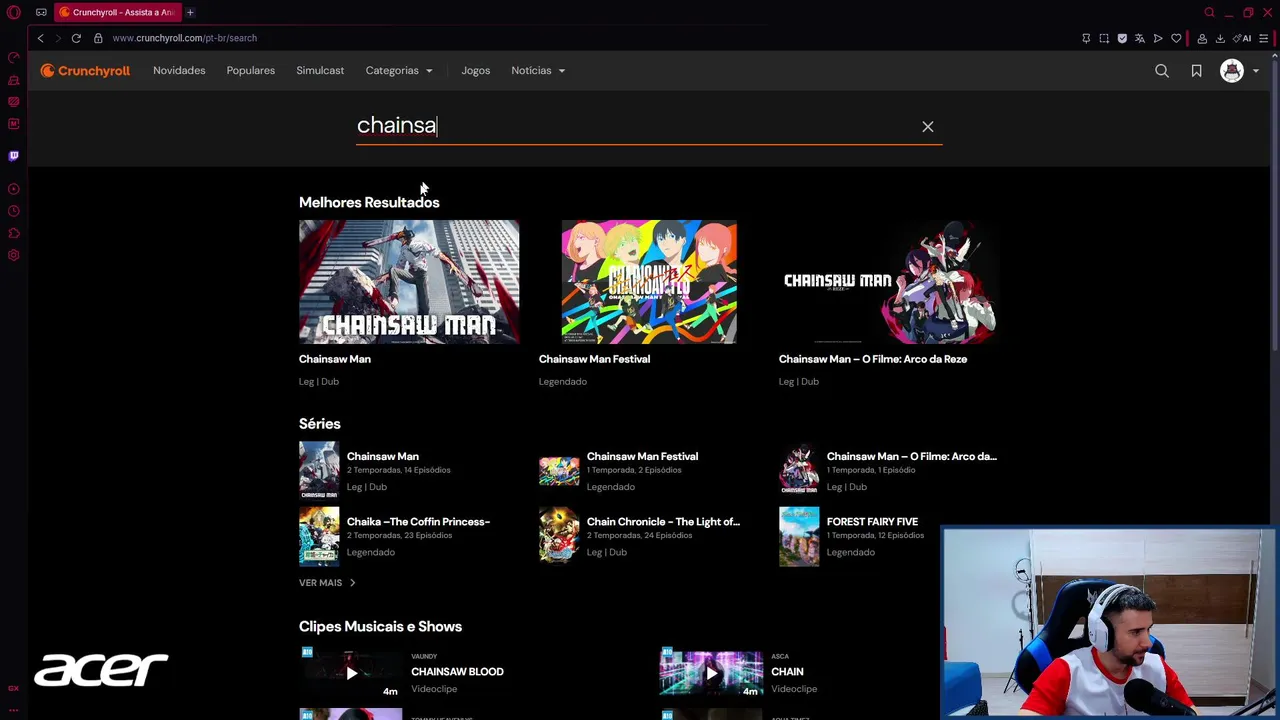1280x720 pixels.
Task: Open the Simulcast menu item
Action: tap(320, 71)
